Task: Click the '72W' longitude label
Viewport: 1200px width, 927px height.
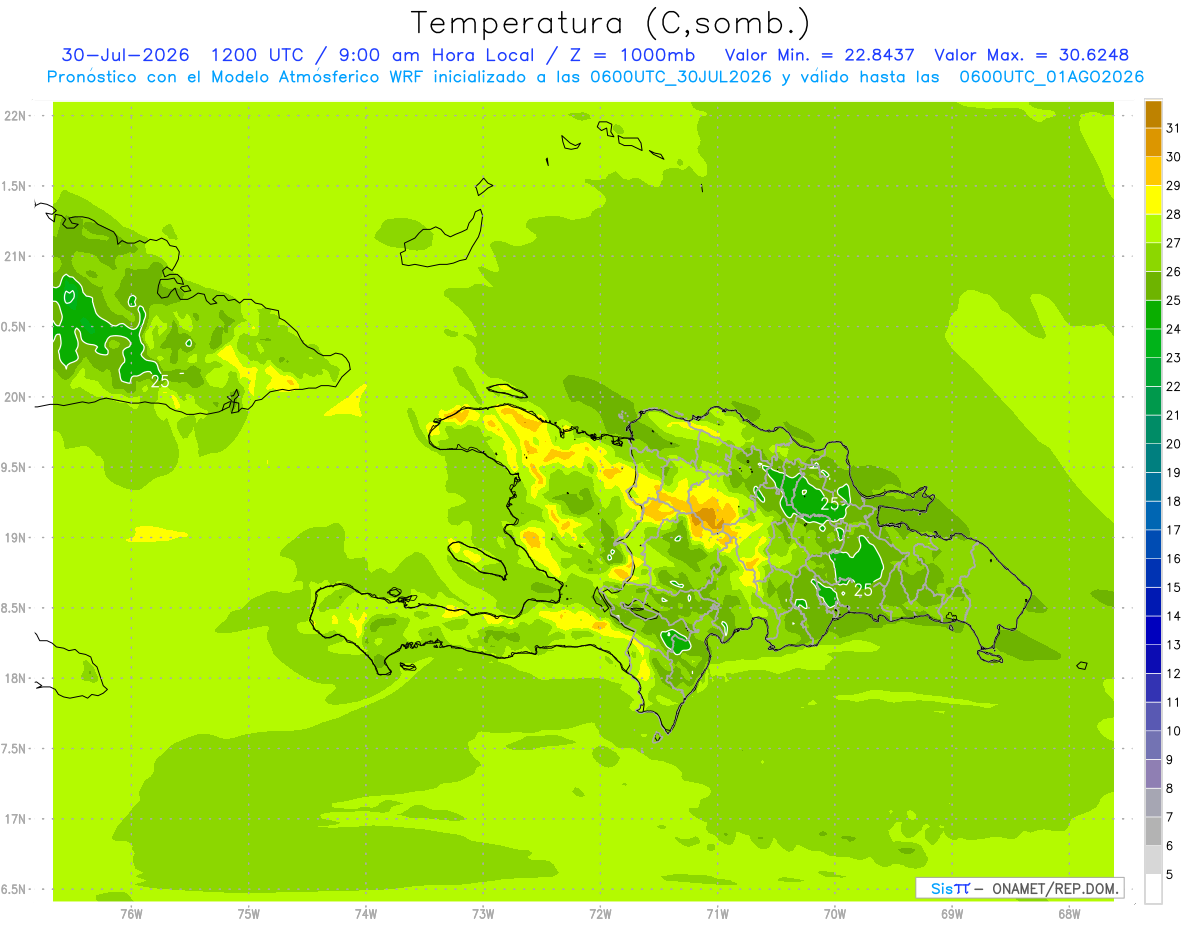Action: pyautogui.click(x=601, y=914)
